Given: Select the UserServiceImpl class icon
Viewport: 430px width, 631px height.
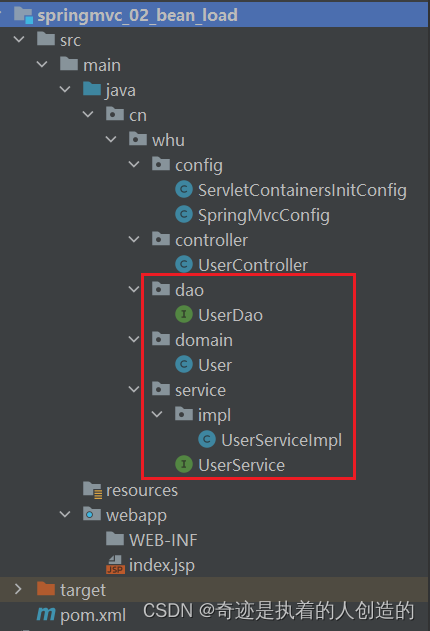Looking at the screenshot, I should [207, 439].
